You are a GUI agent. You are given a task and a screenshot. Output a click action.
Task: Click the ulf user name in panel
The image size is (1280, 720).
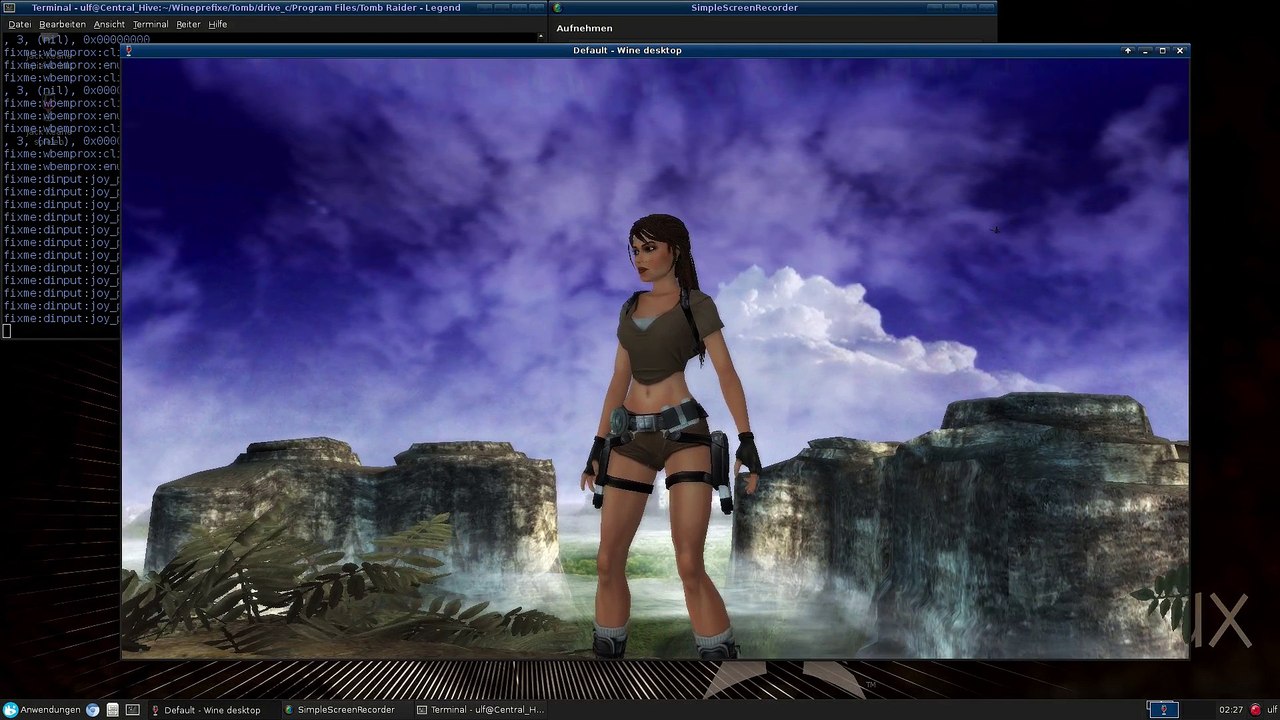(x=1271, y=710)
